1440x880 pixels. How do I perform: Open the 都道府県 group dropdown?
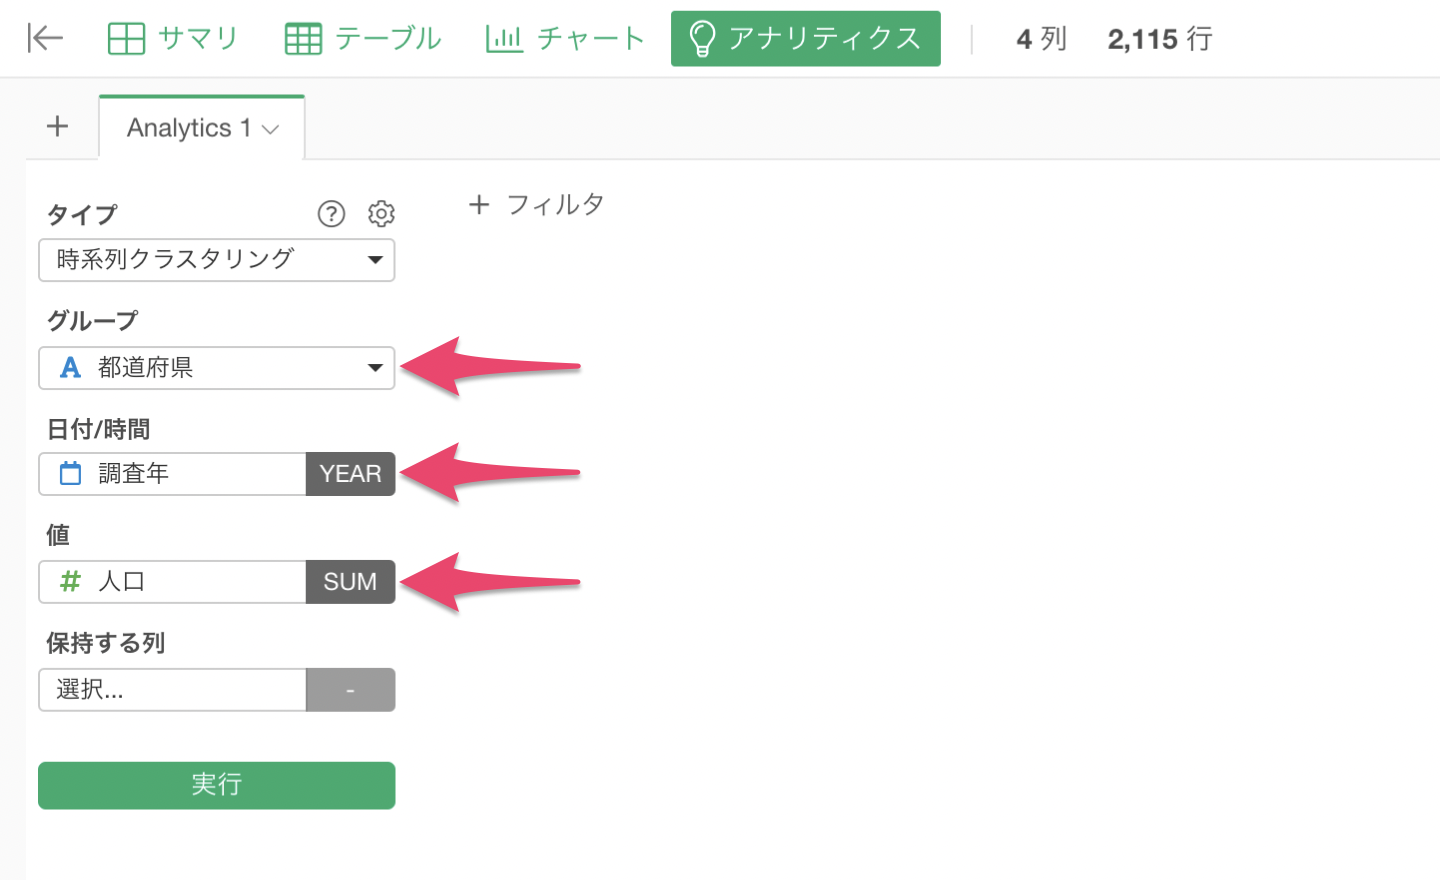coord(217,368)
